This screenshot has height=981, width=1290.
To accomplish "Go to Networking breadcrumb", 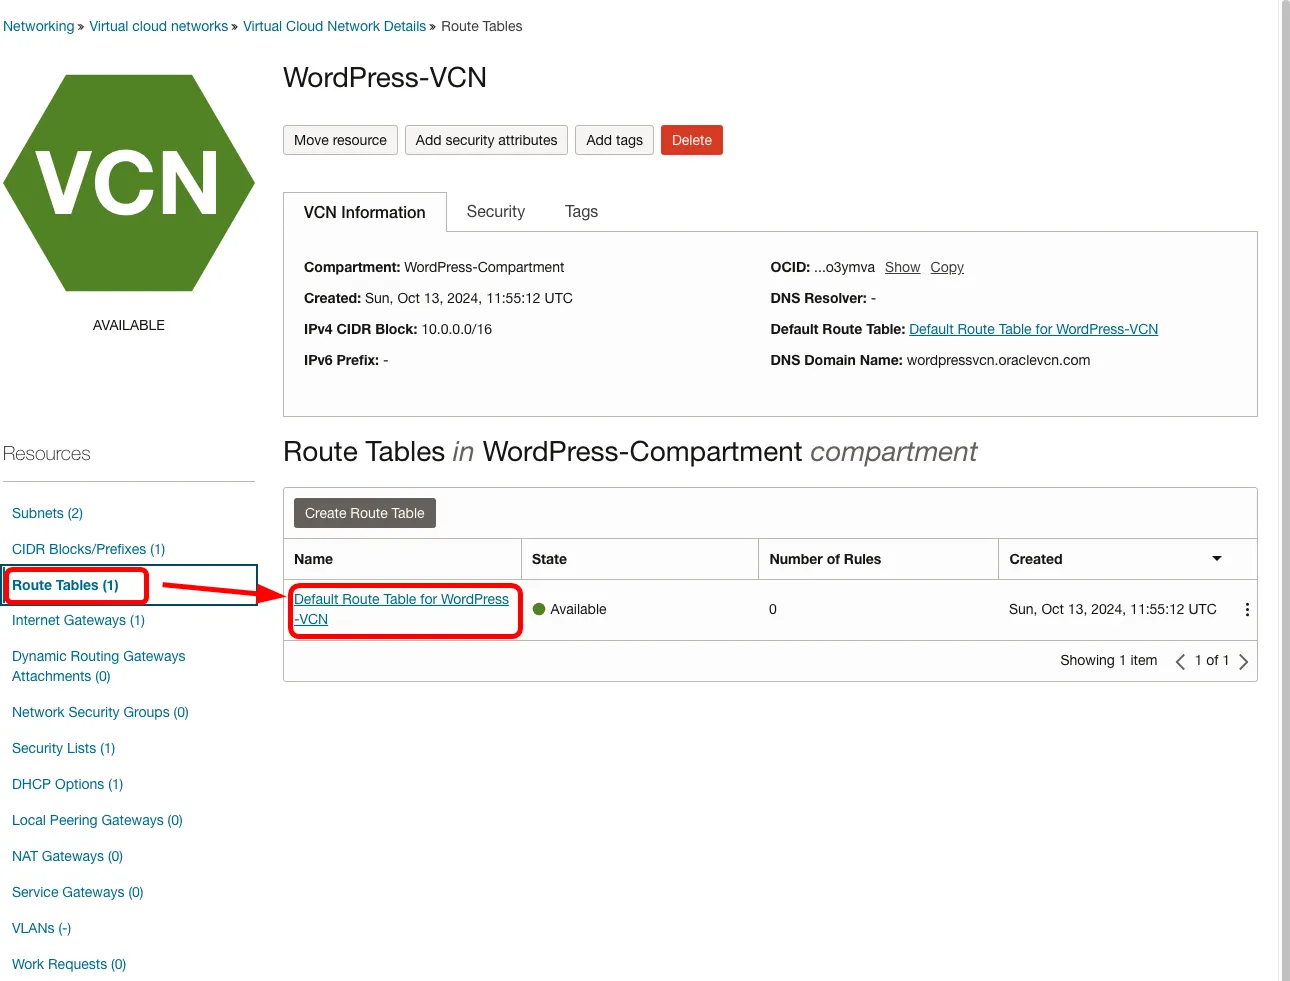I will pyautogui.click(x=39, y=26).
